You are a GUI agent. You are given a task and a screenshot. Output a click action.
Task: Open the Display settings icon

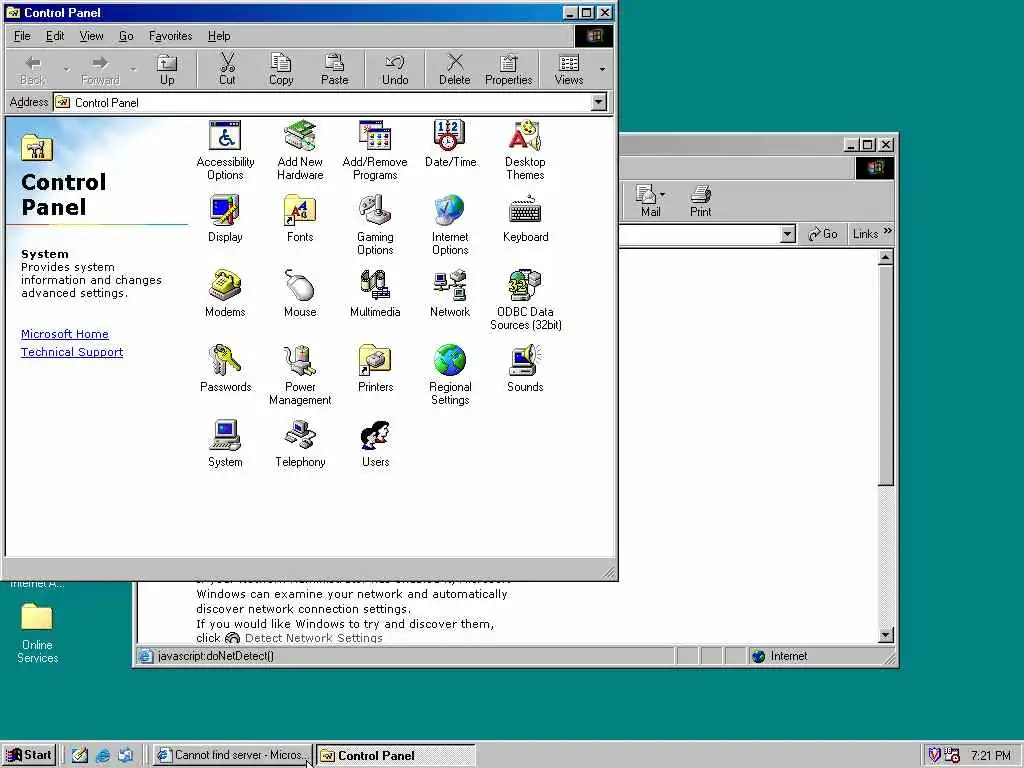point(225,219)
